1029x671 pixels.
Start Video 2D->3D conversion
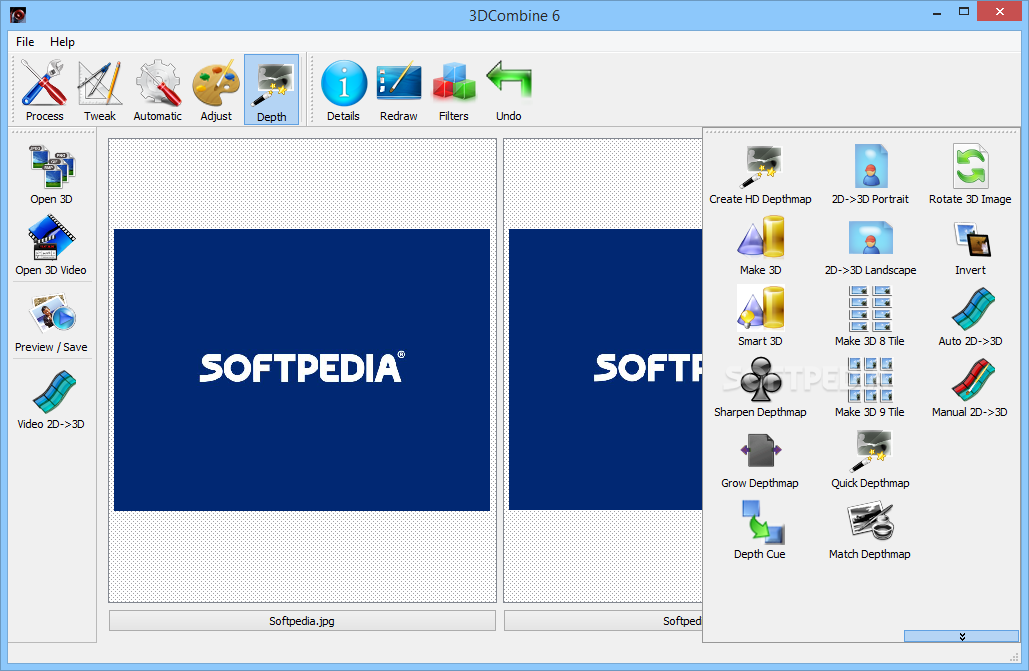[x=51, y=400]
